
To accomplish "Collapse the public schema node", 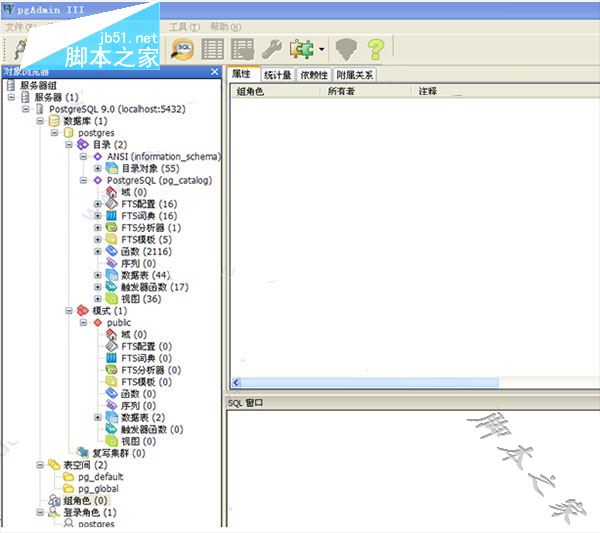I will pyautogui.click(x=83, y=323).
